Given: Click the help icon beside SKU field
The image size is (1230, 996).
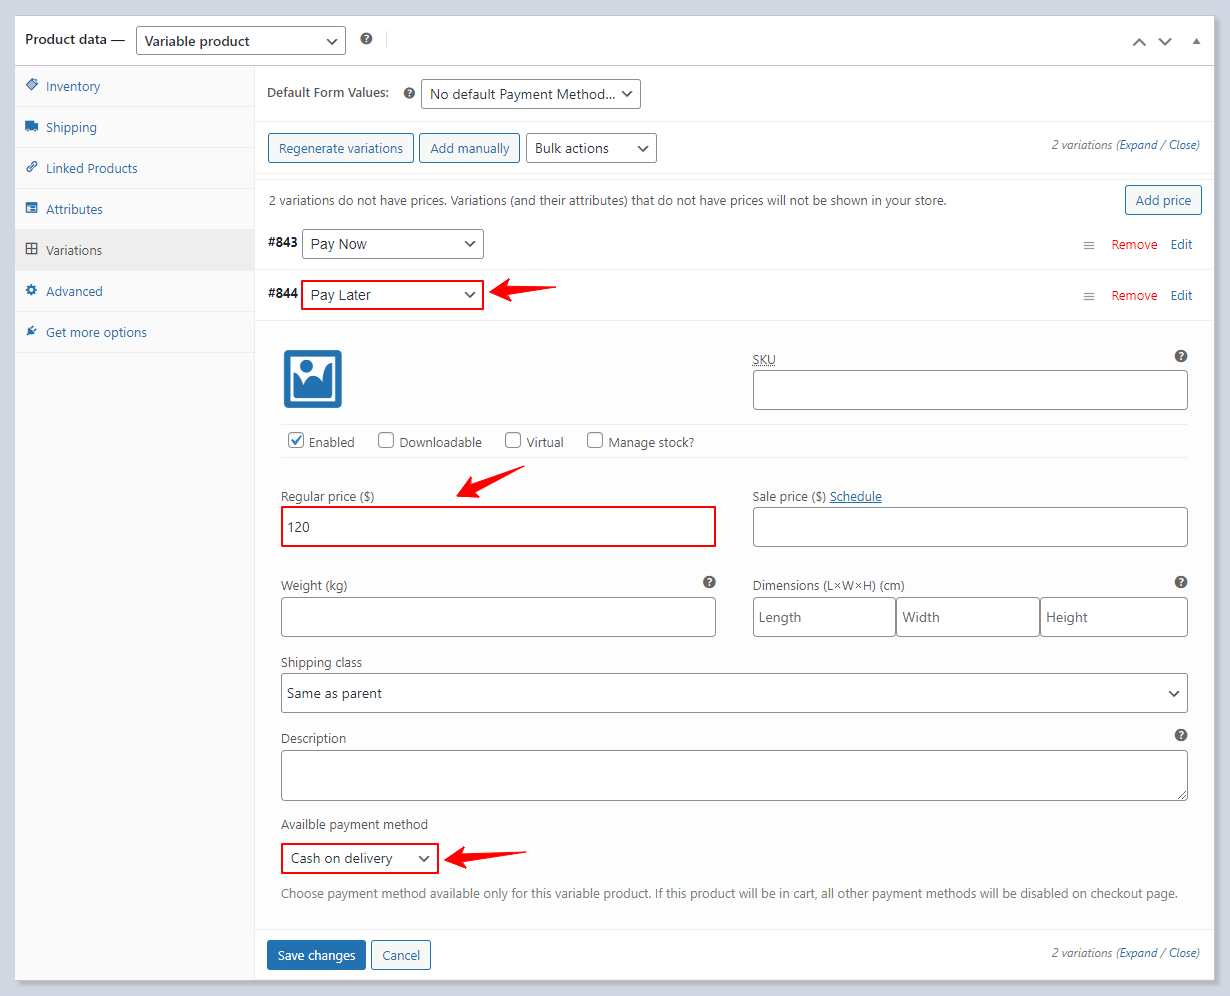Looking at the screenshot, I should pos(1181,356).
